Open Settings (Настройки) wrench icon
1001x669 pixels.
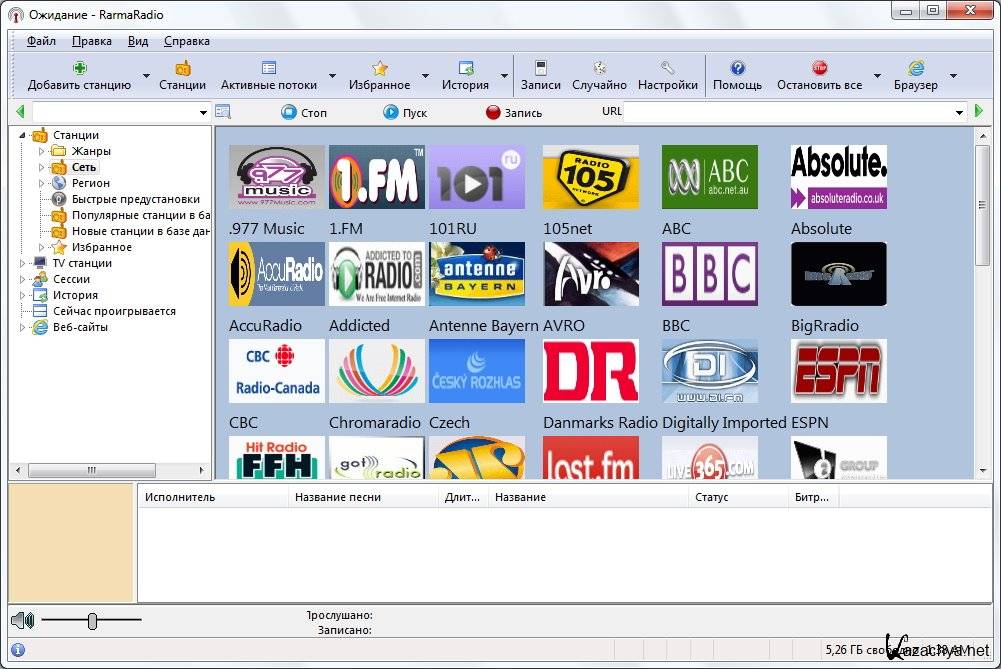point(667,69)
